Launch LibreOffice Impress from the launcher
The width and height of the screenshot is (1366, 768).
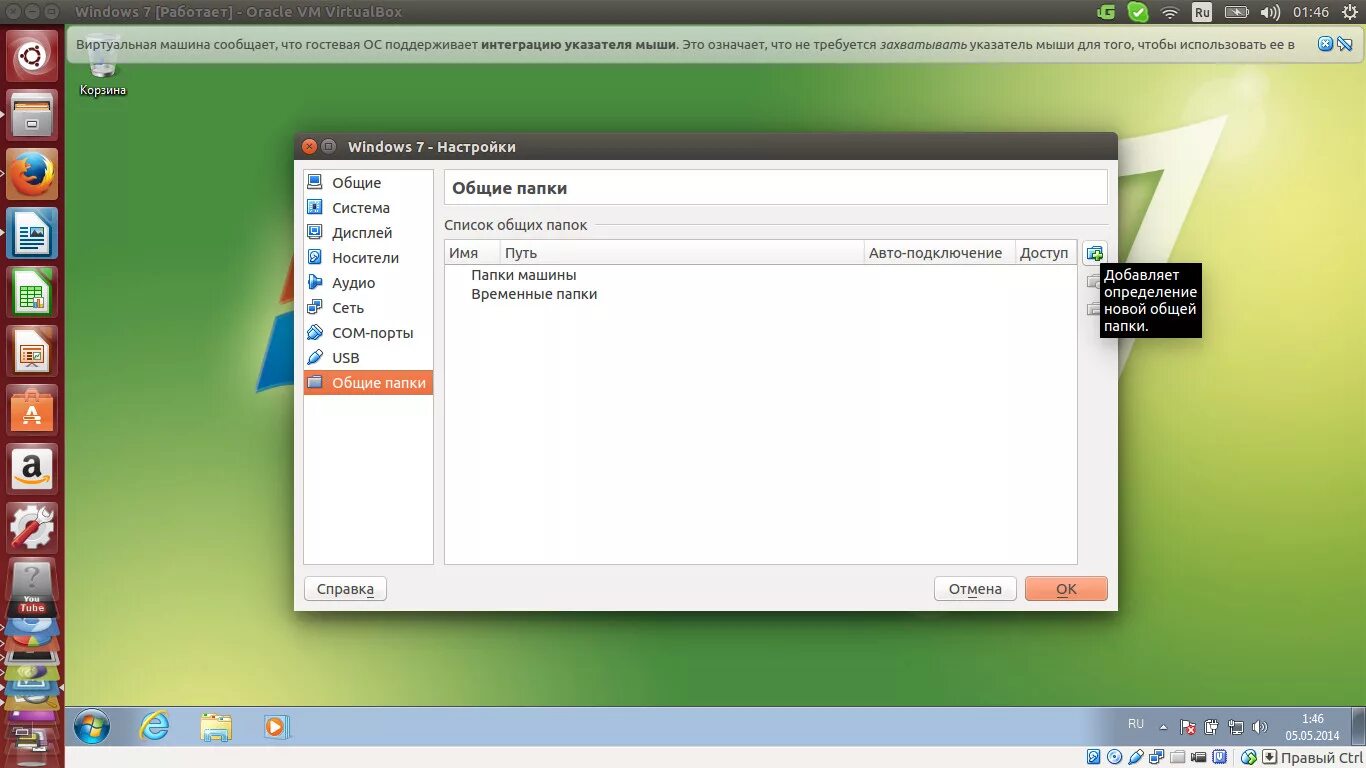point(33,351)
